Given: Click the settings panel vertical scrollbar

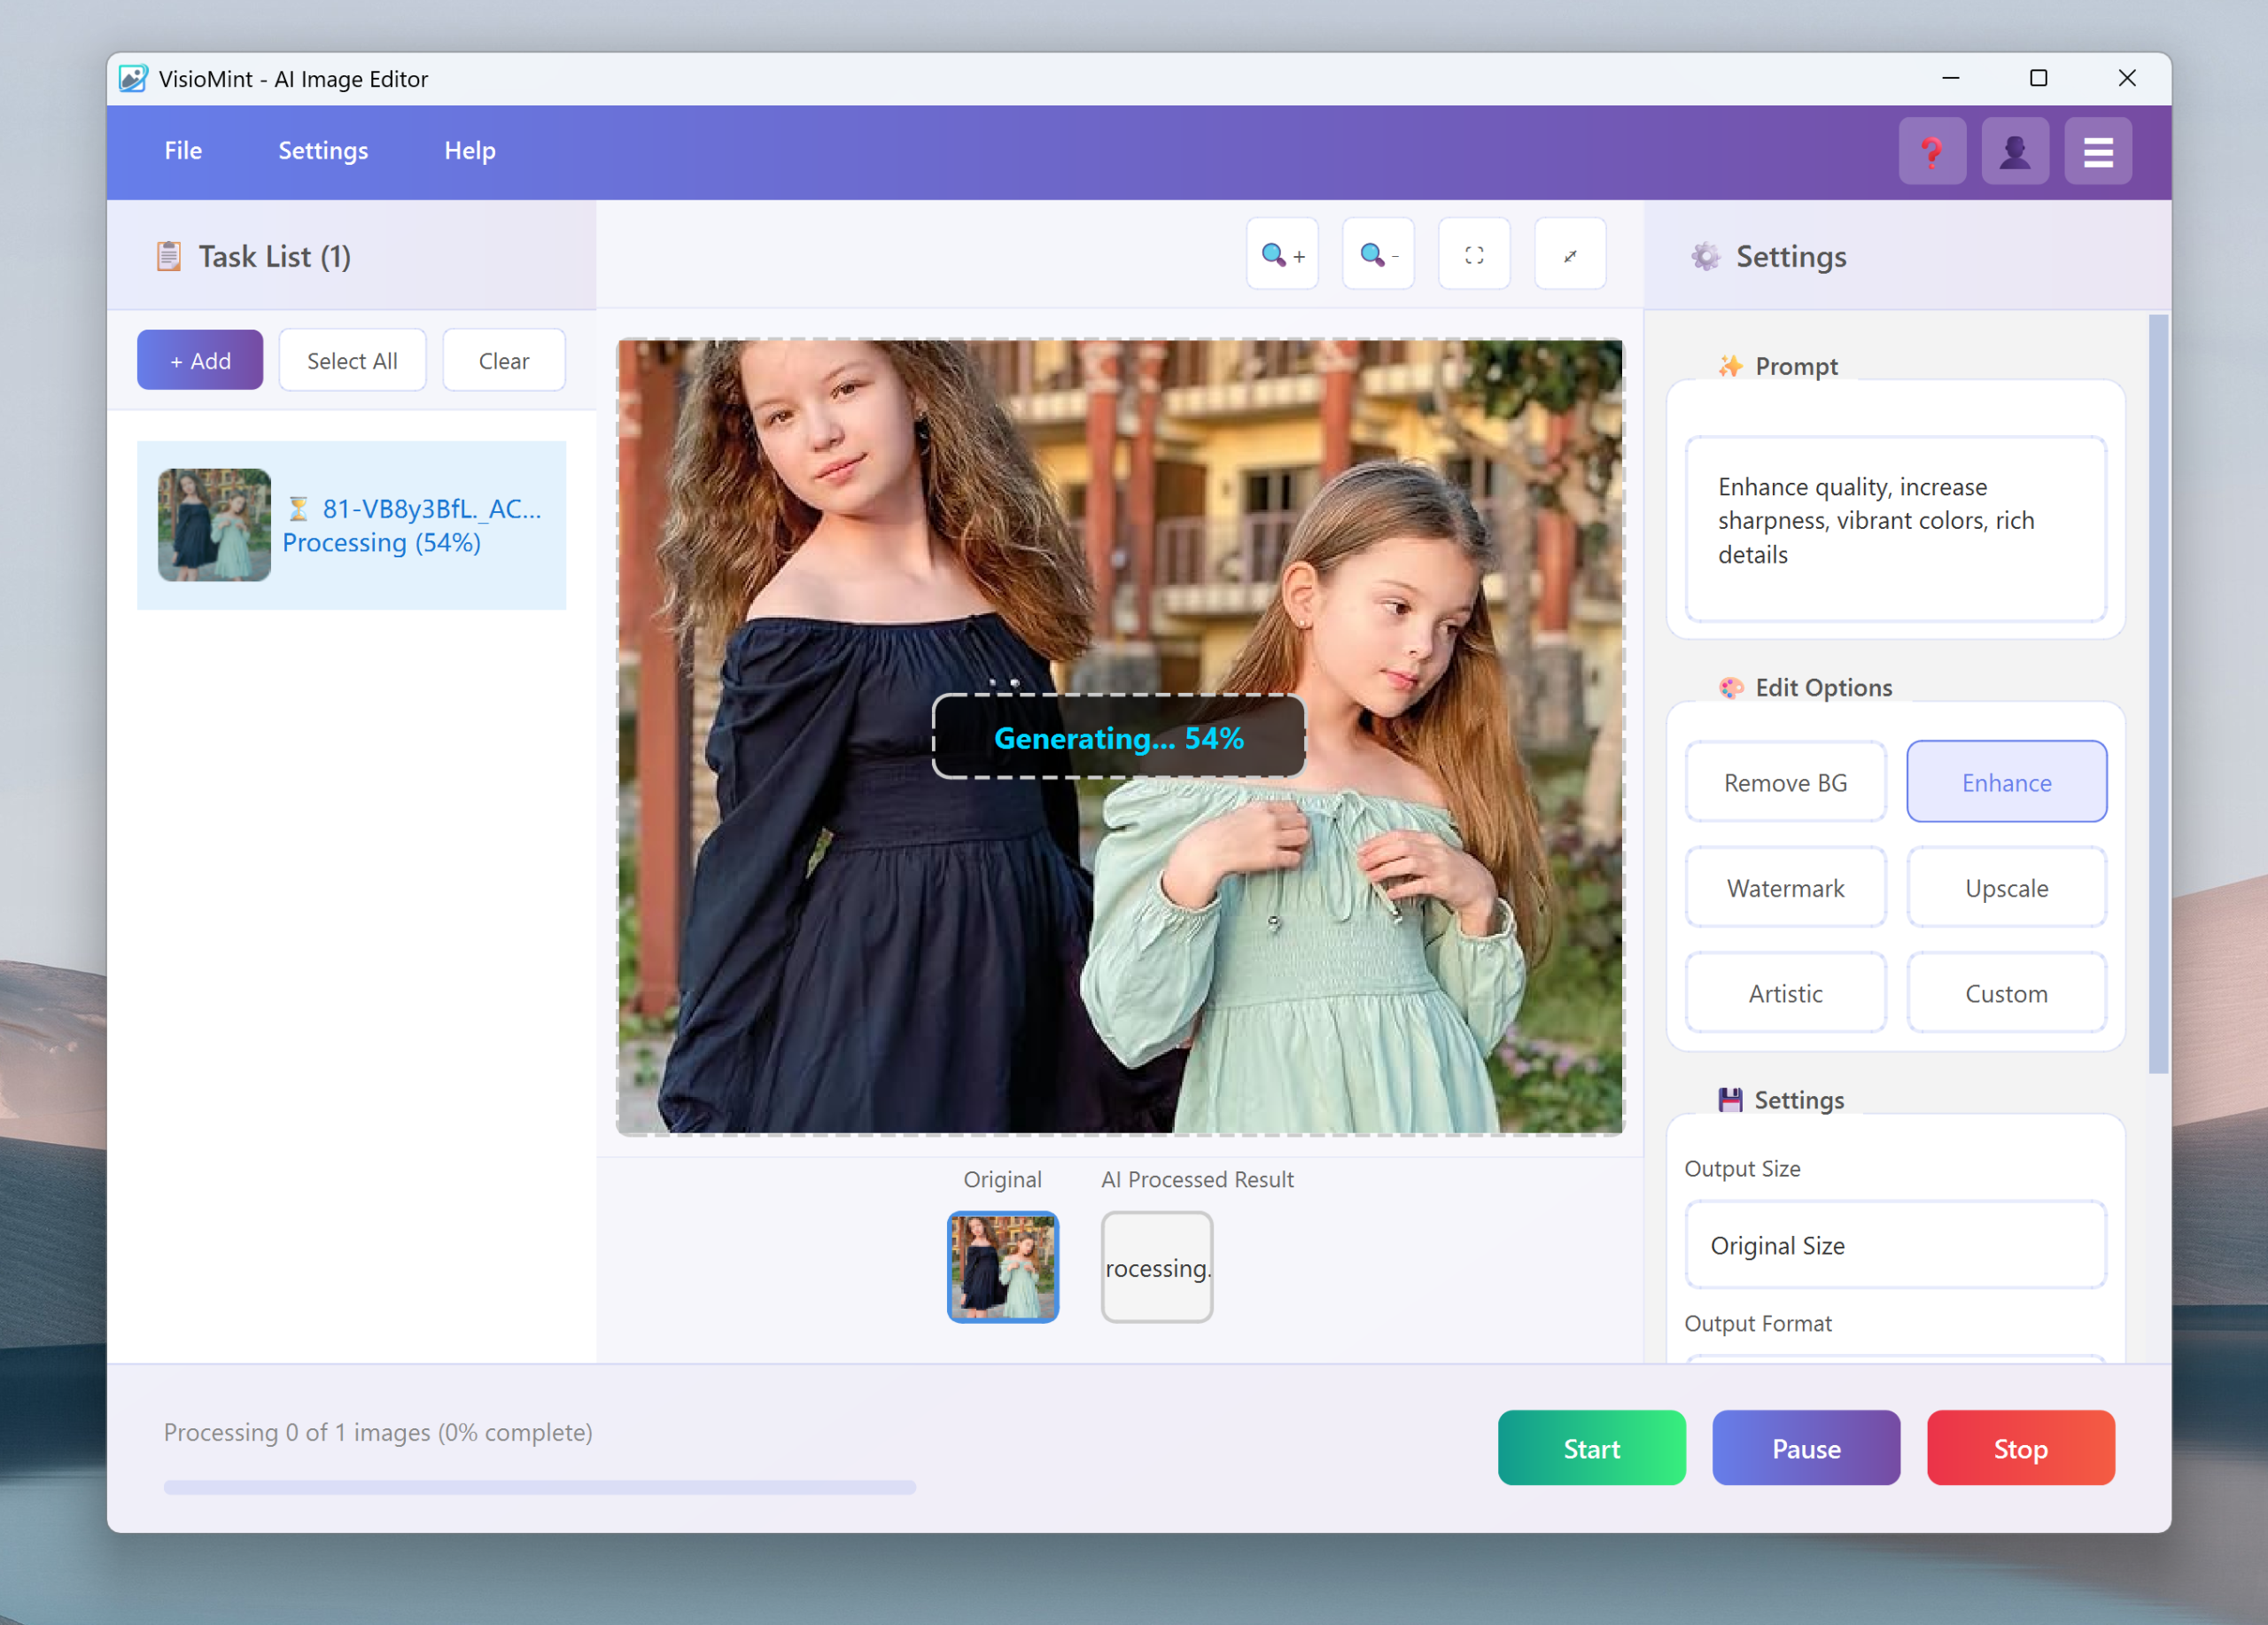Looking at the screenshot, I should coord(2157,693).
